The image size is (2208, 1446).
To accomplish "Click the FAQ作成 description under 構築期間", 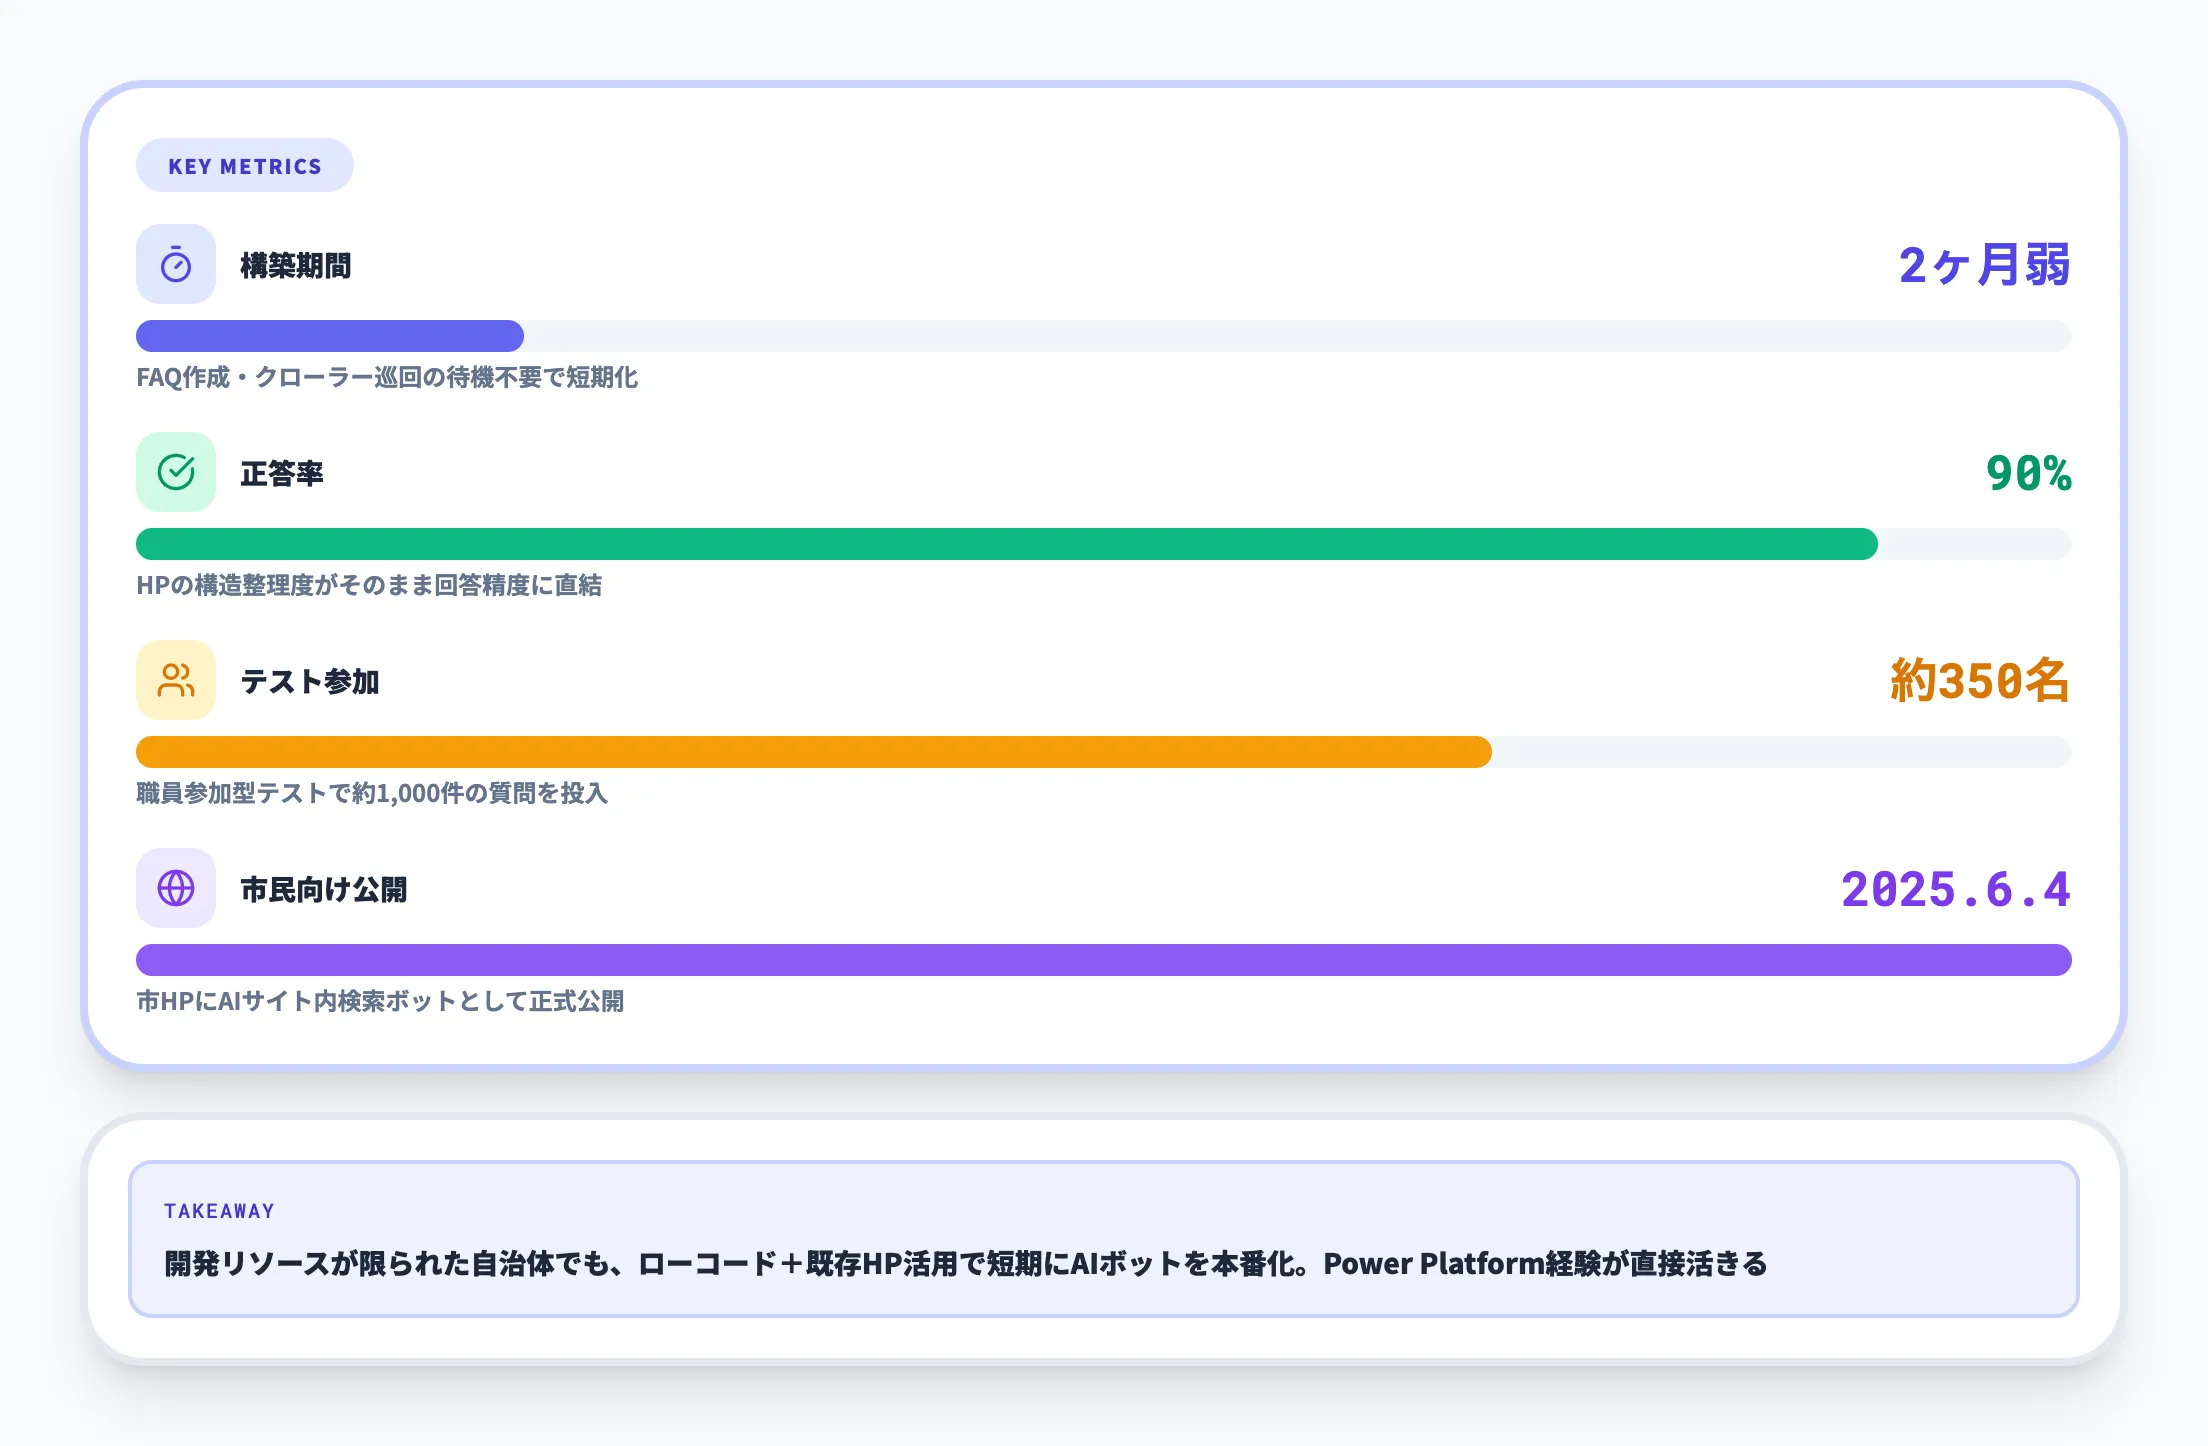I will tap(387, 378).
